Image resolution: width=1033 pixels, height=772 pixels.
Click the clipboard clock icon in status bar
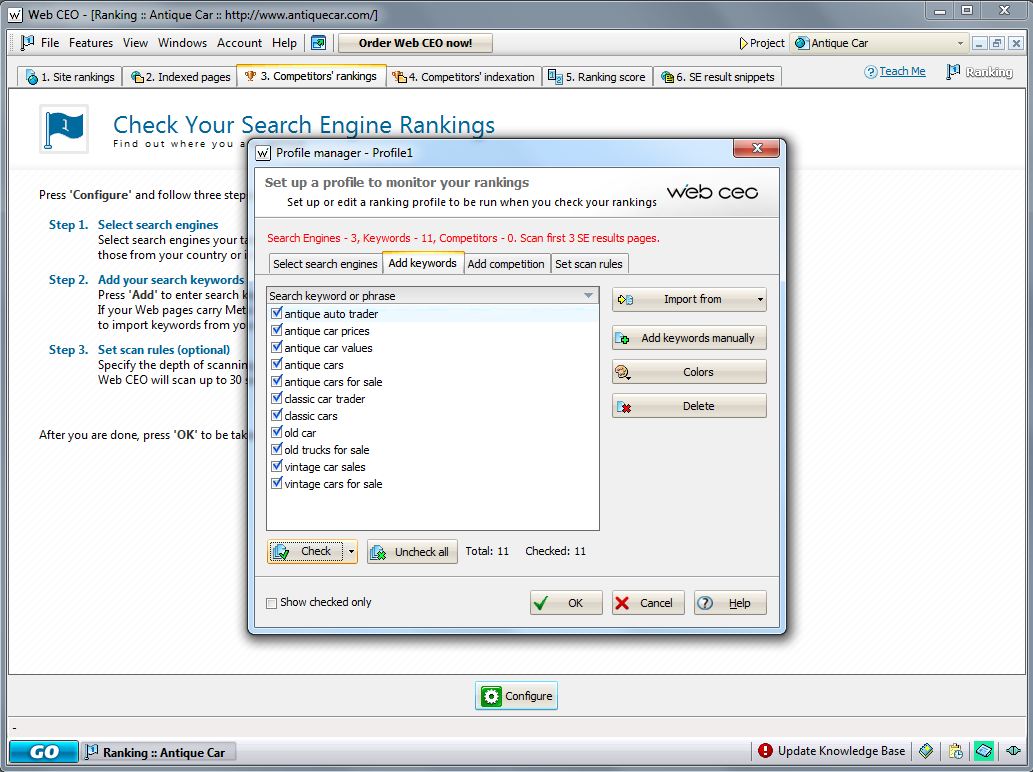(955, 750)
